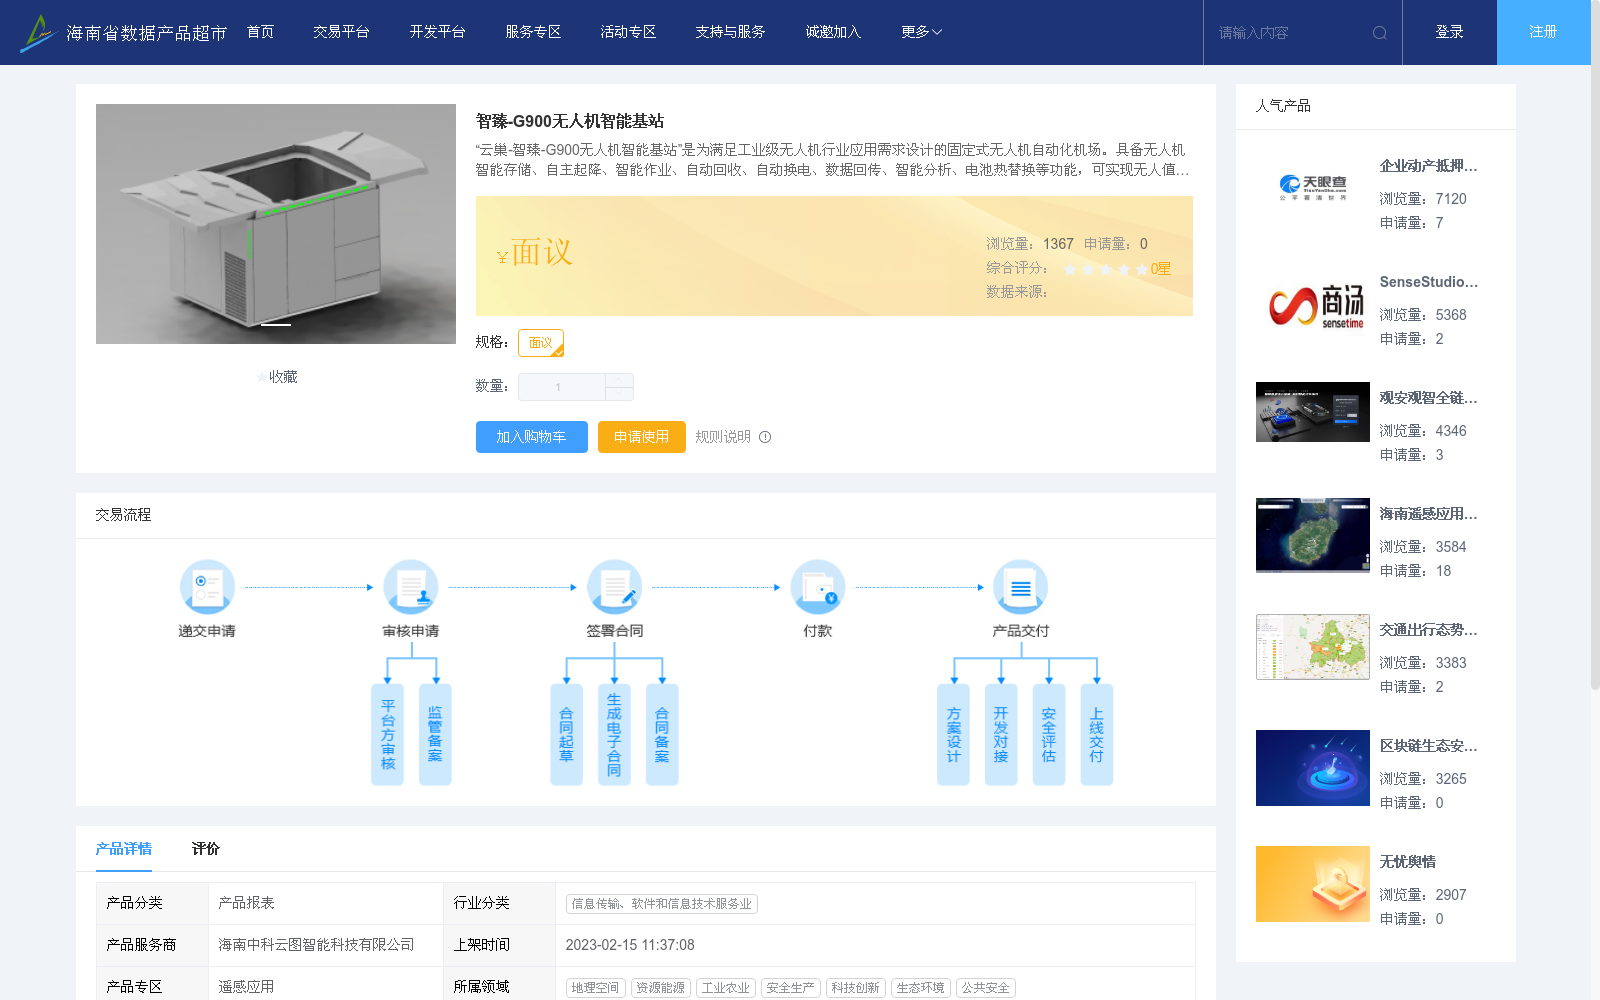Viewport: 1600px width, 1000px height.
Task: Click the image carousel indicator bar
Action: click(x=276, y=324)
